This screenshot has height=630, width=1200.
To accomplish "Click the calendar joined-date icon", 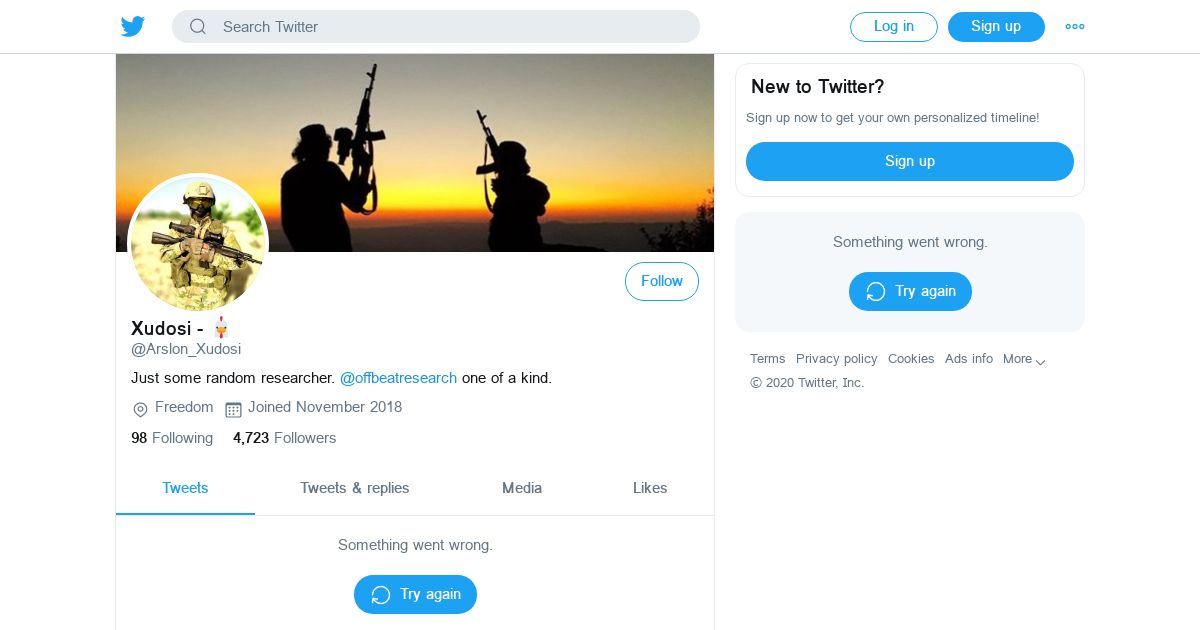I will 233,409.
